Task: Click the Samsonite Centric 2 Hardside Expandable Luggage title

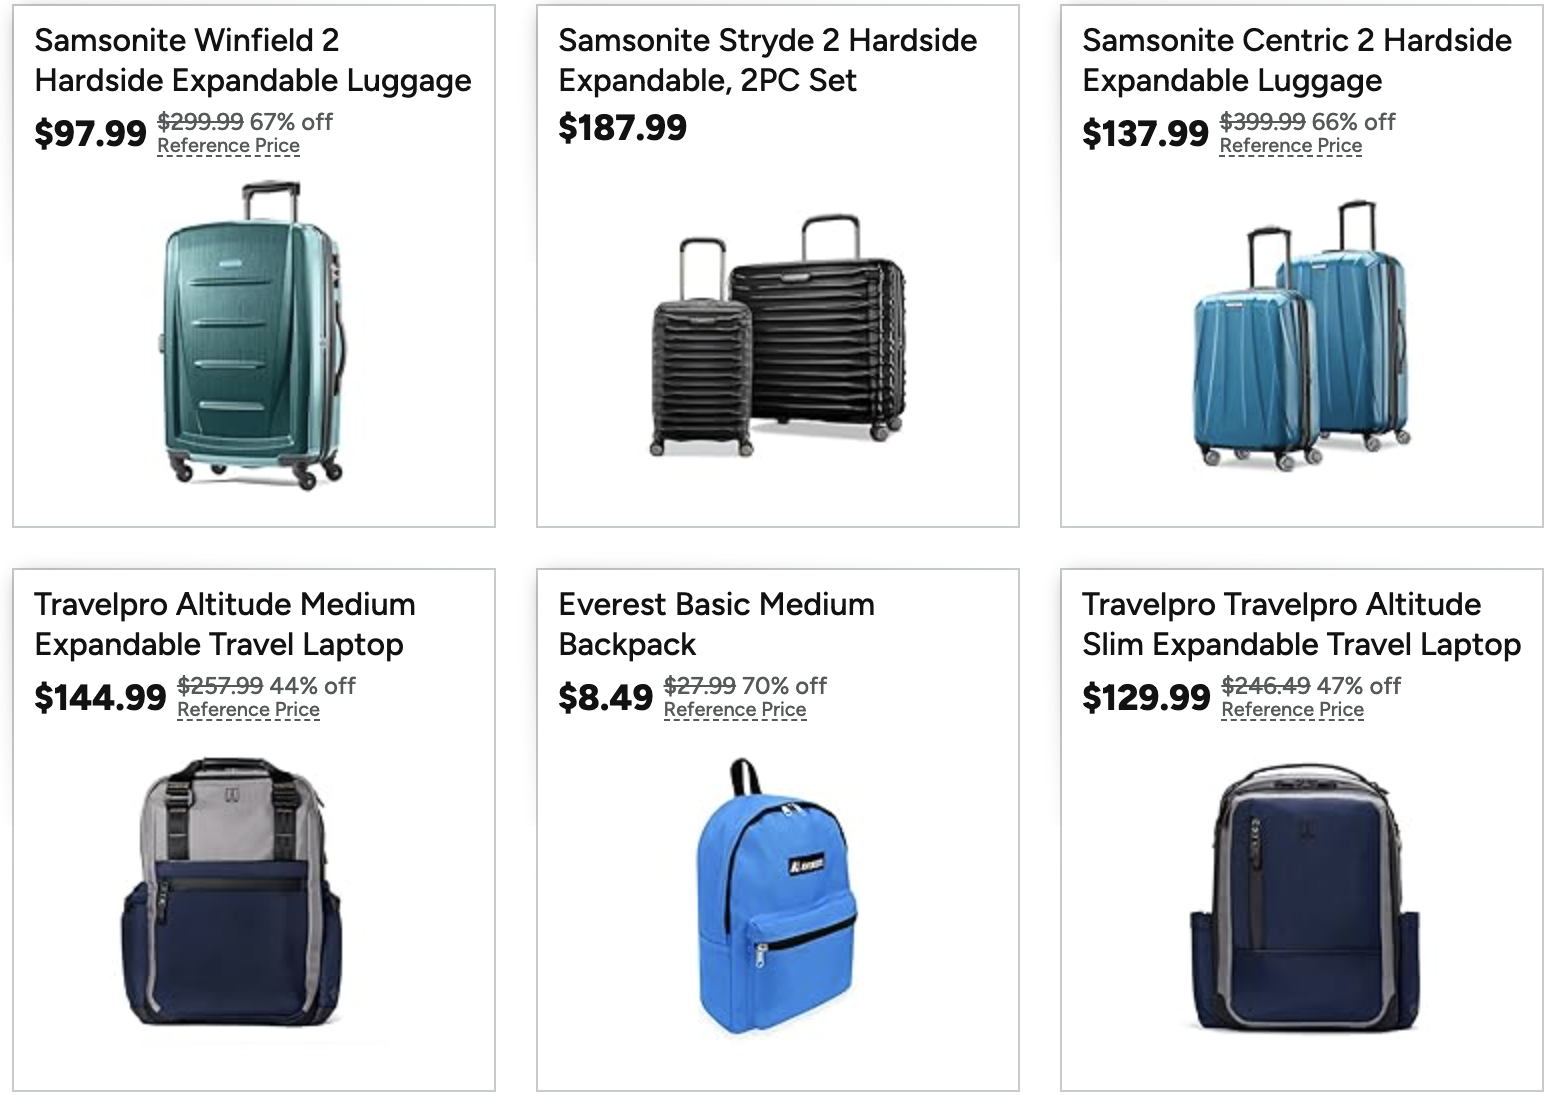Action: coord(1296,60)
